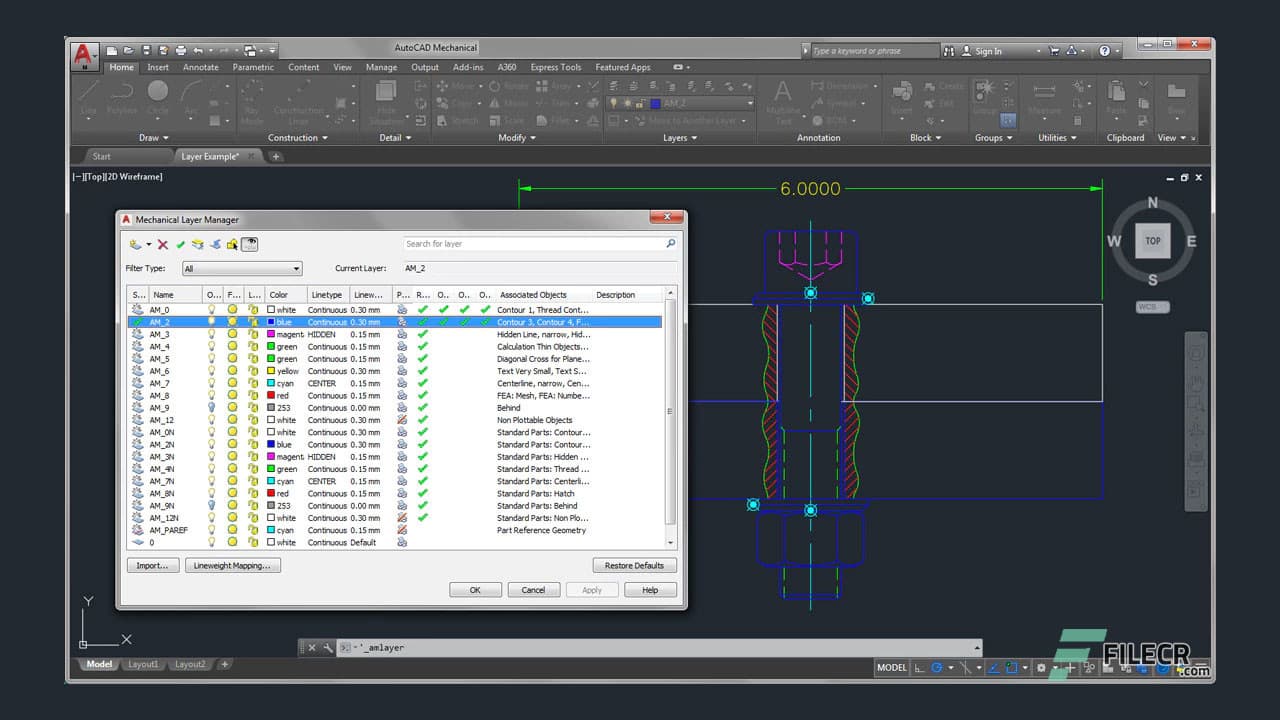Switch to the Annotate ribbon tab
This screenshot has height=720, width=1280.
pos(200,67)
